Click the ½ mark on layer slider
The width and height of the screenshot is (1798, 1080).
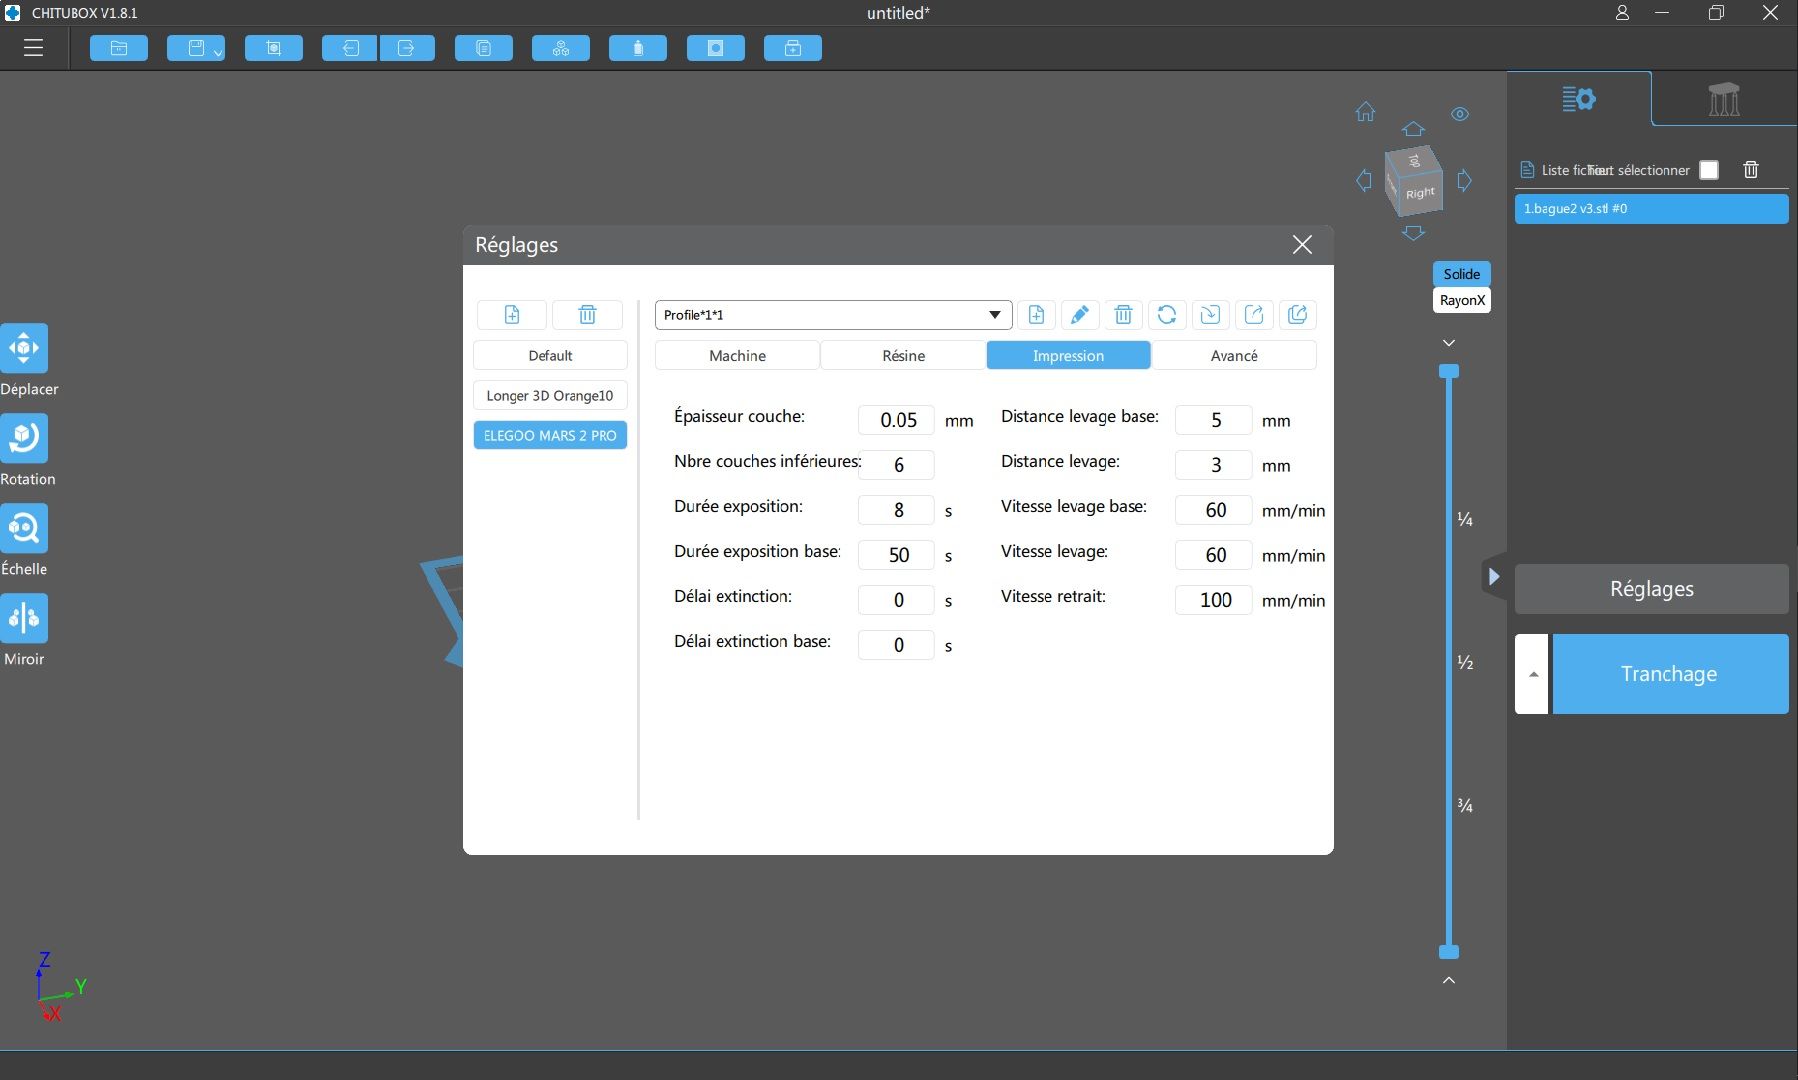tap(1465, 662)
